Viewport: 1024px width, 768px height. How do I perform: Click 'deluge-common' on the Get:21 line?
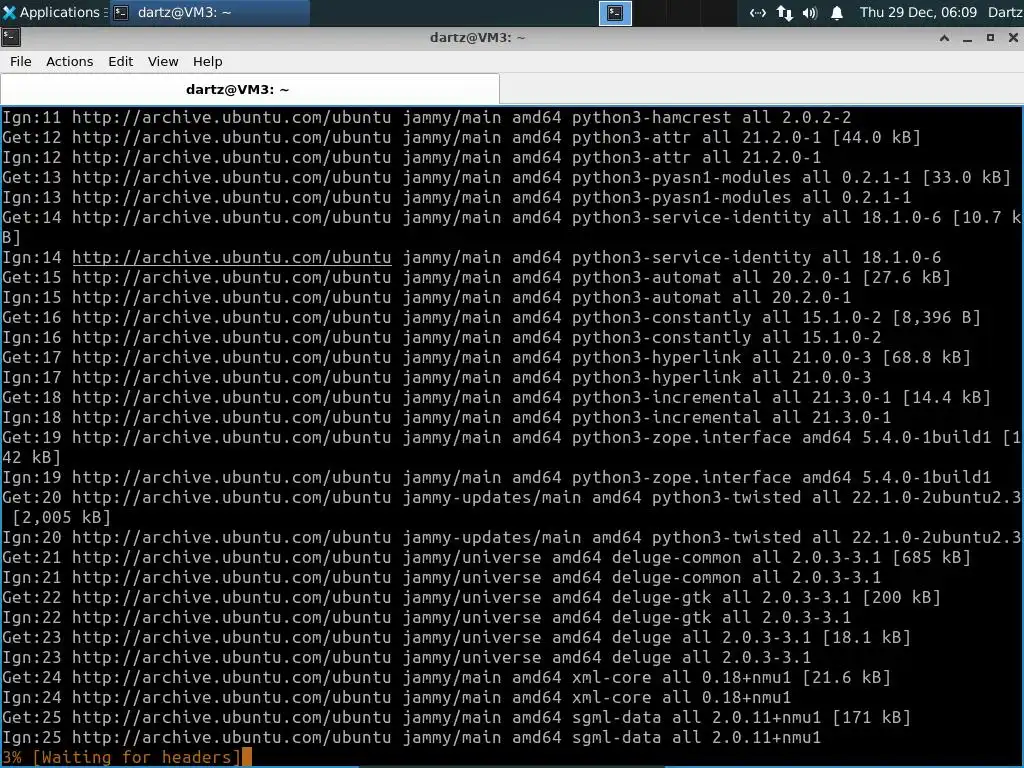pos(677,557)
